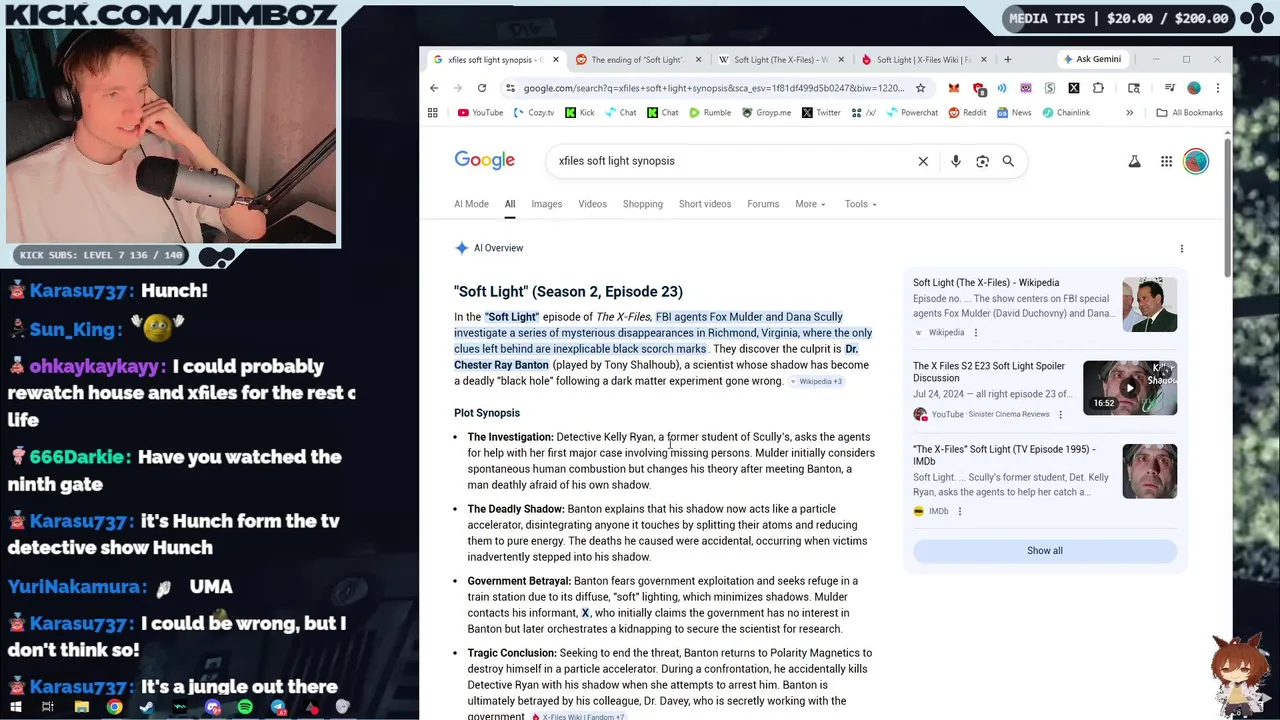Open Telegram from the taskbar
Image resolution: width=1280 pixels, height=720 pixels.
[278, 707]
